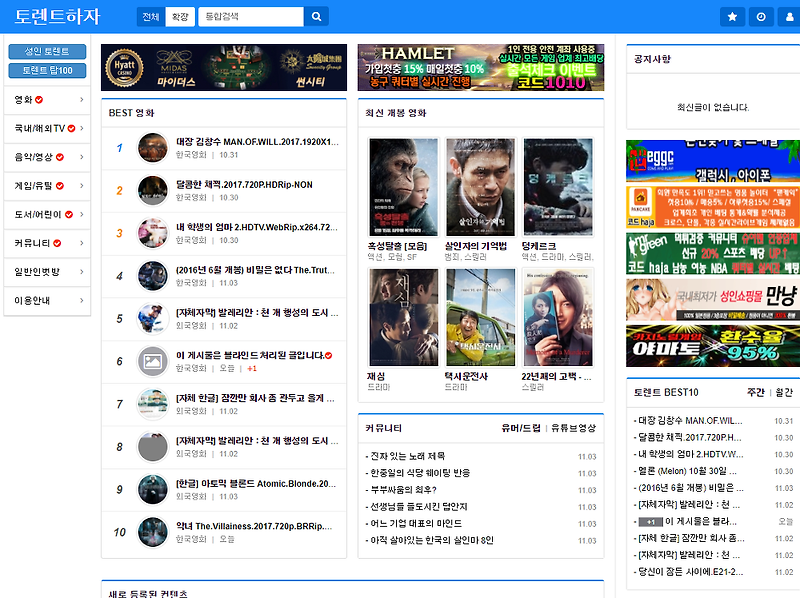Switch BEST10 list to 월간 tab
The width and height of the screenshot is (800, 598).
click(x=784, y=392)
